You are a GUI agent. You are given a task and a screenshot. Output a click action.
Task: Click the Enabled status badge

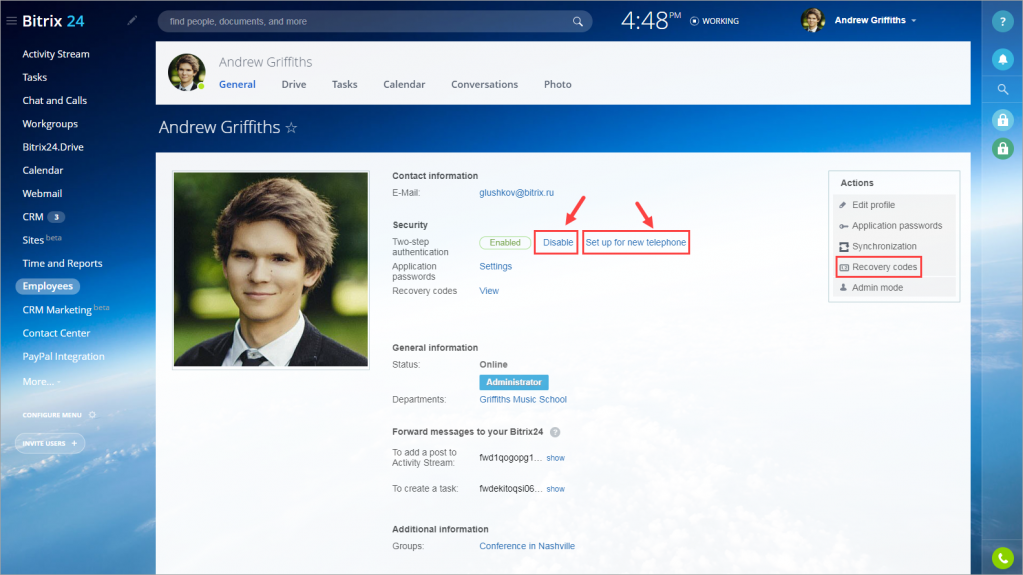pos(505,242)
